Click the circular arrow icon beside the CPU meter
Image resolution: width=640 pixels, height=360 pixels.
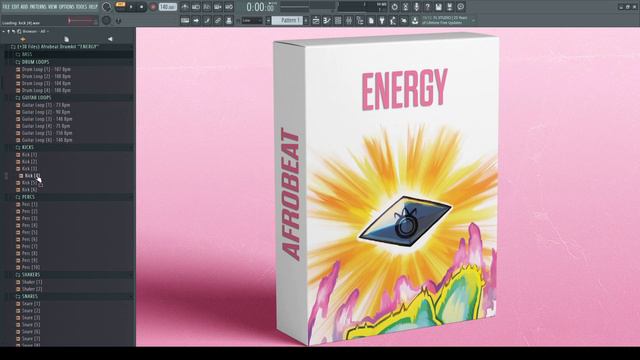click(394, 7)
